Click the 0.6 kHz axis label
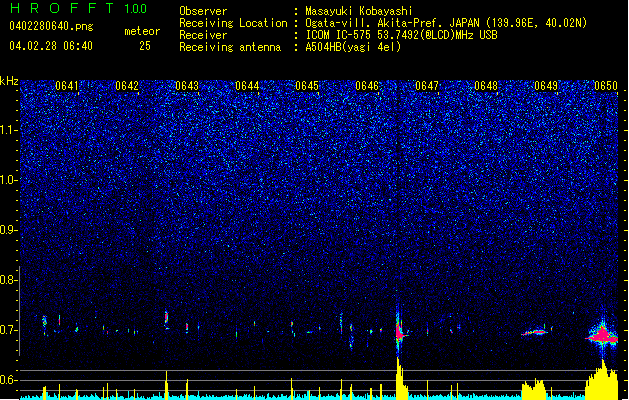629x400 pixels. (8, 380)
